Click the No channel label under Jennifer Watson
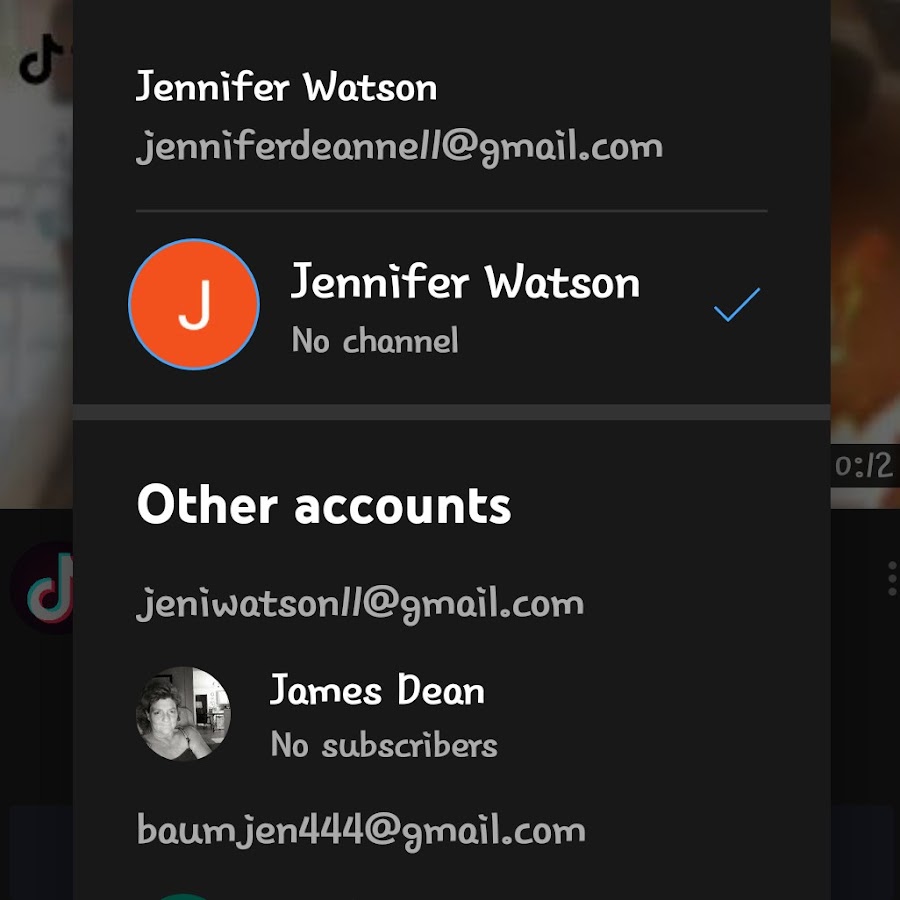The width and height of the screenshot is (900, 900). [x=375, y=340]
